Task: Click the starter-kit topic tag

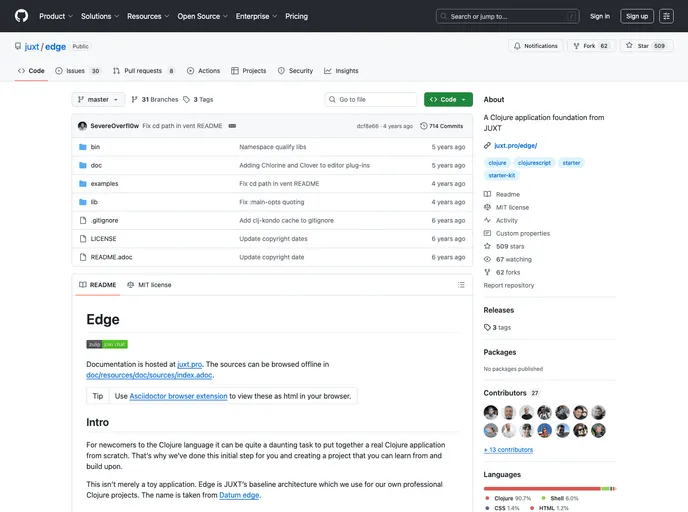Action: (x=502, y=175)
